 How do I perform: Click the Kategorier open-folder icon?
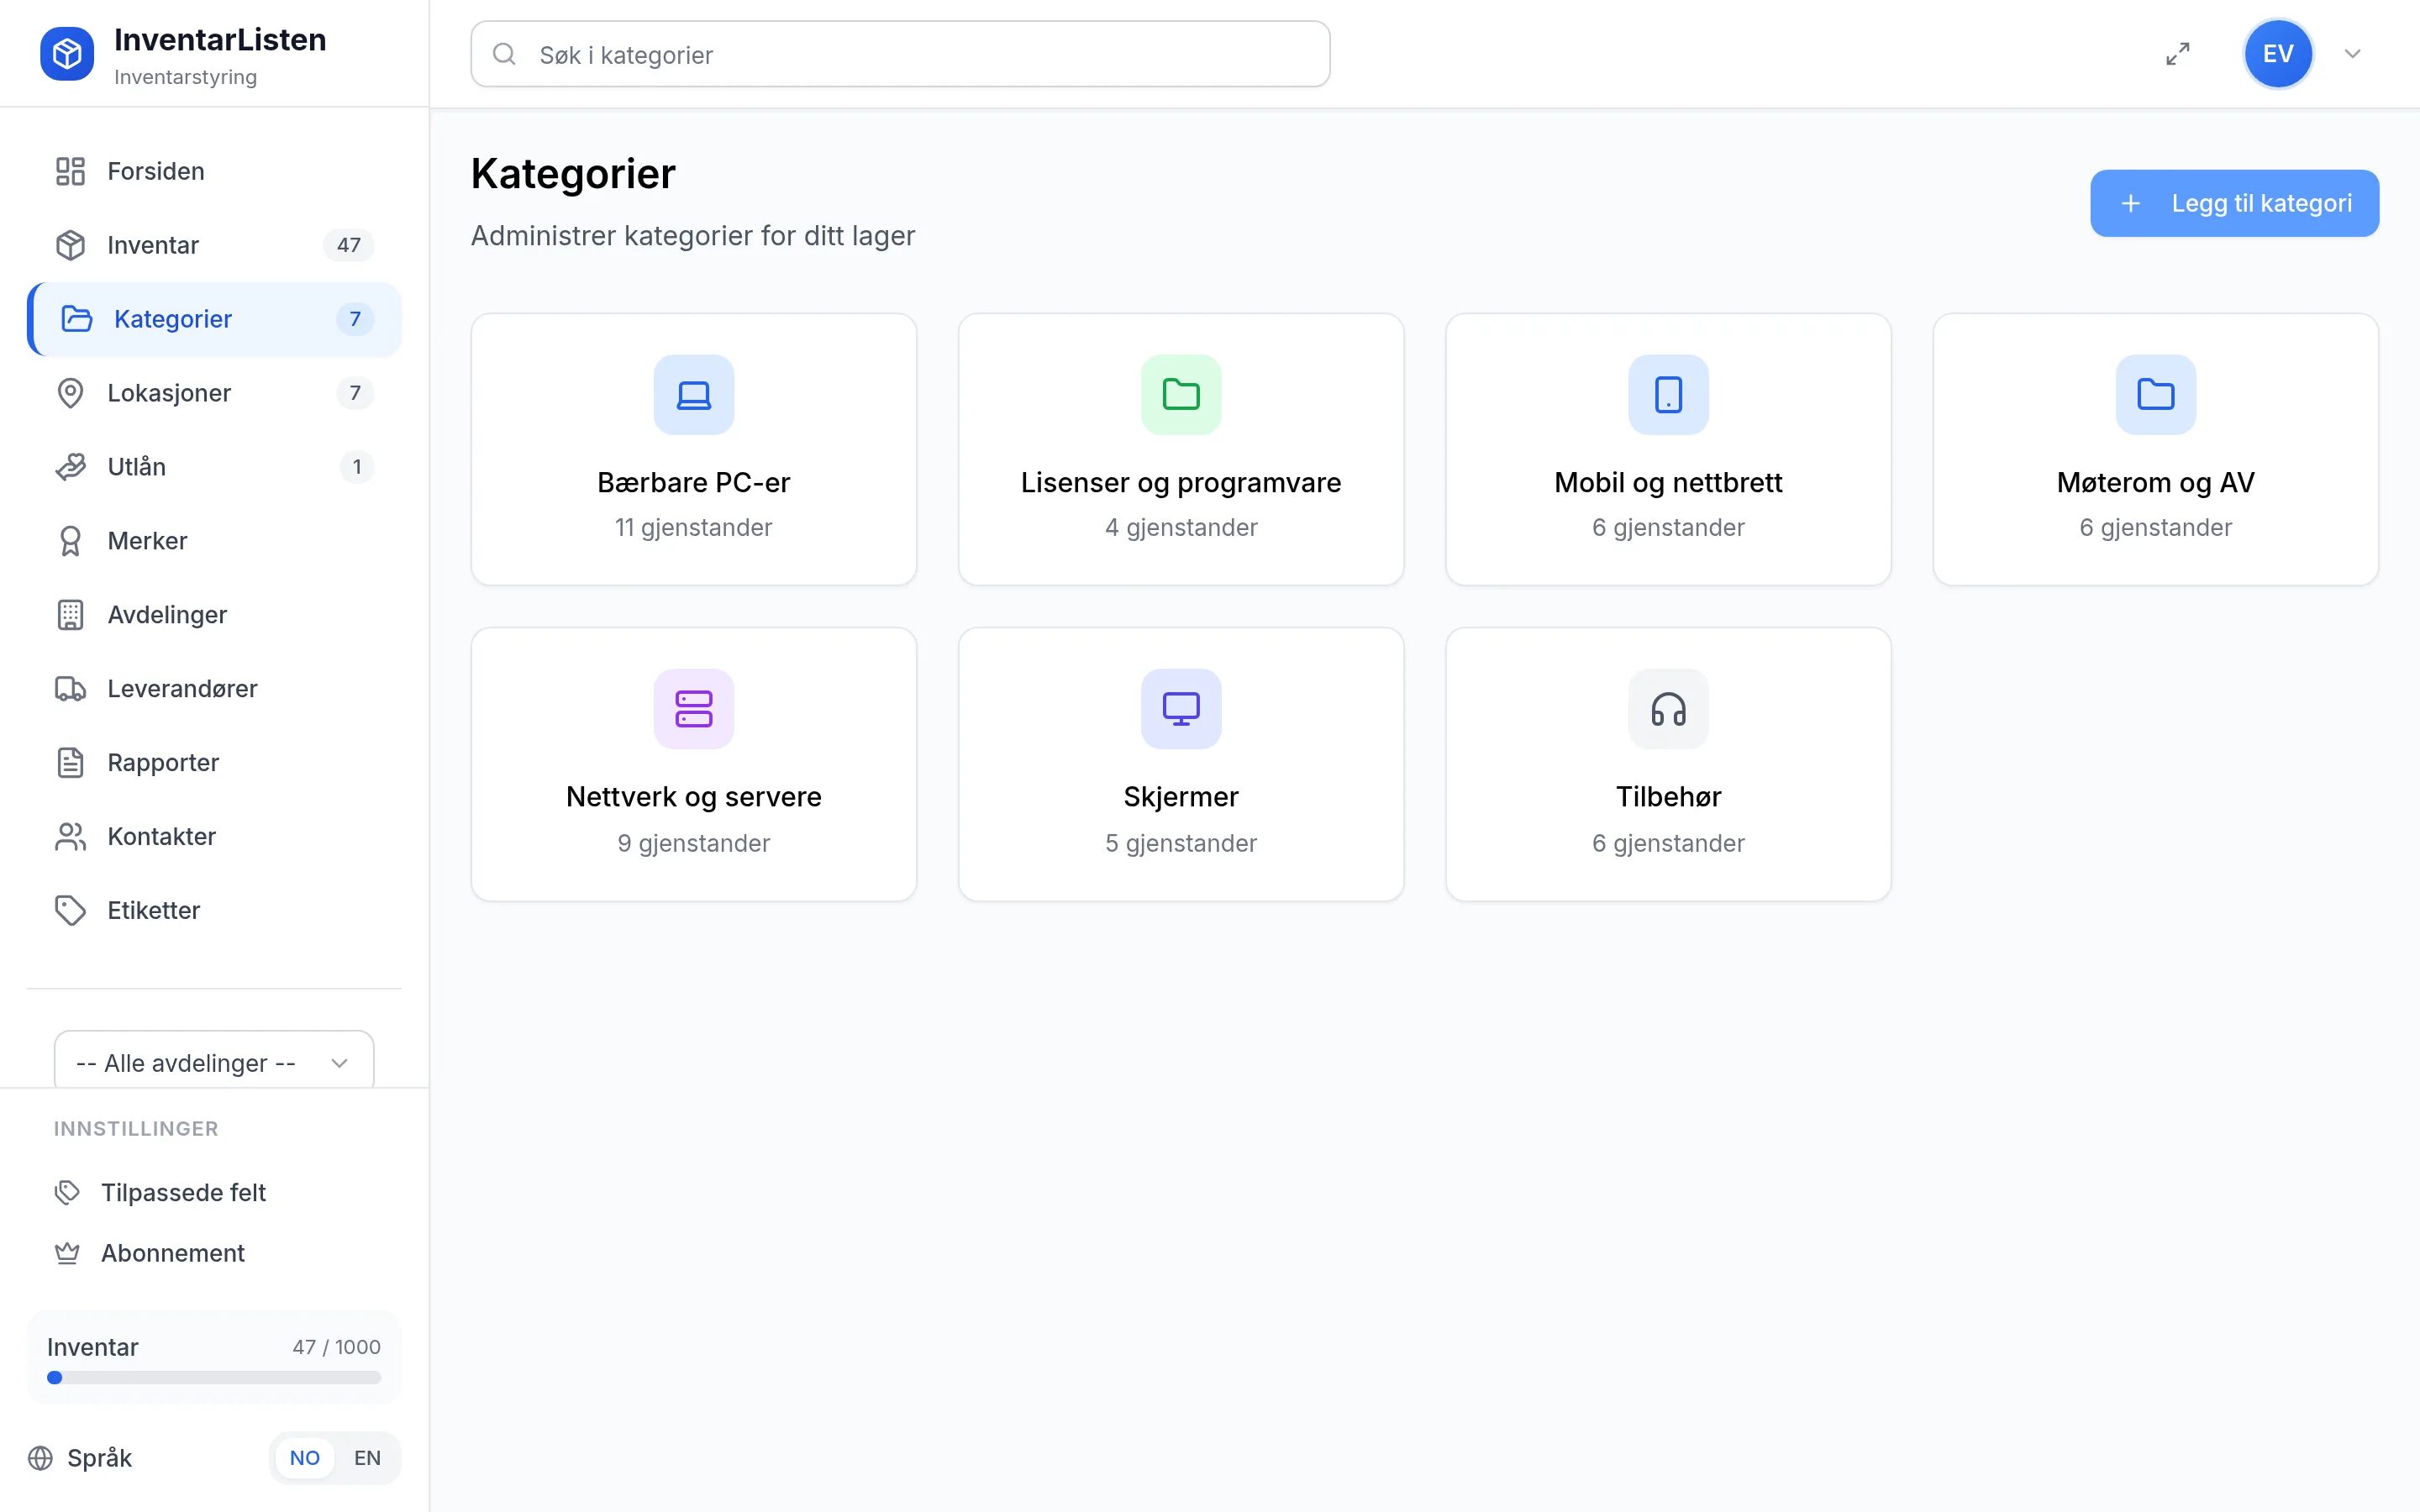click(x=77, y=319)
